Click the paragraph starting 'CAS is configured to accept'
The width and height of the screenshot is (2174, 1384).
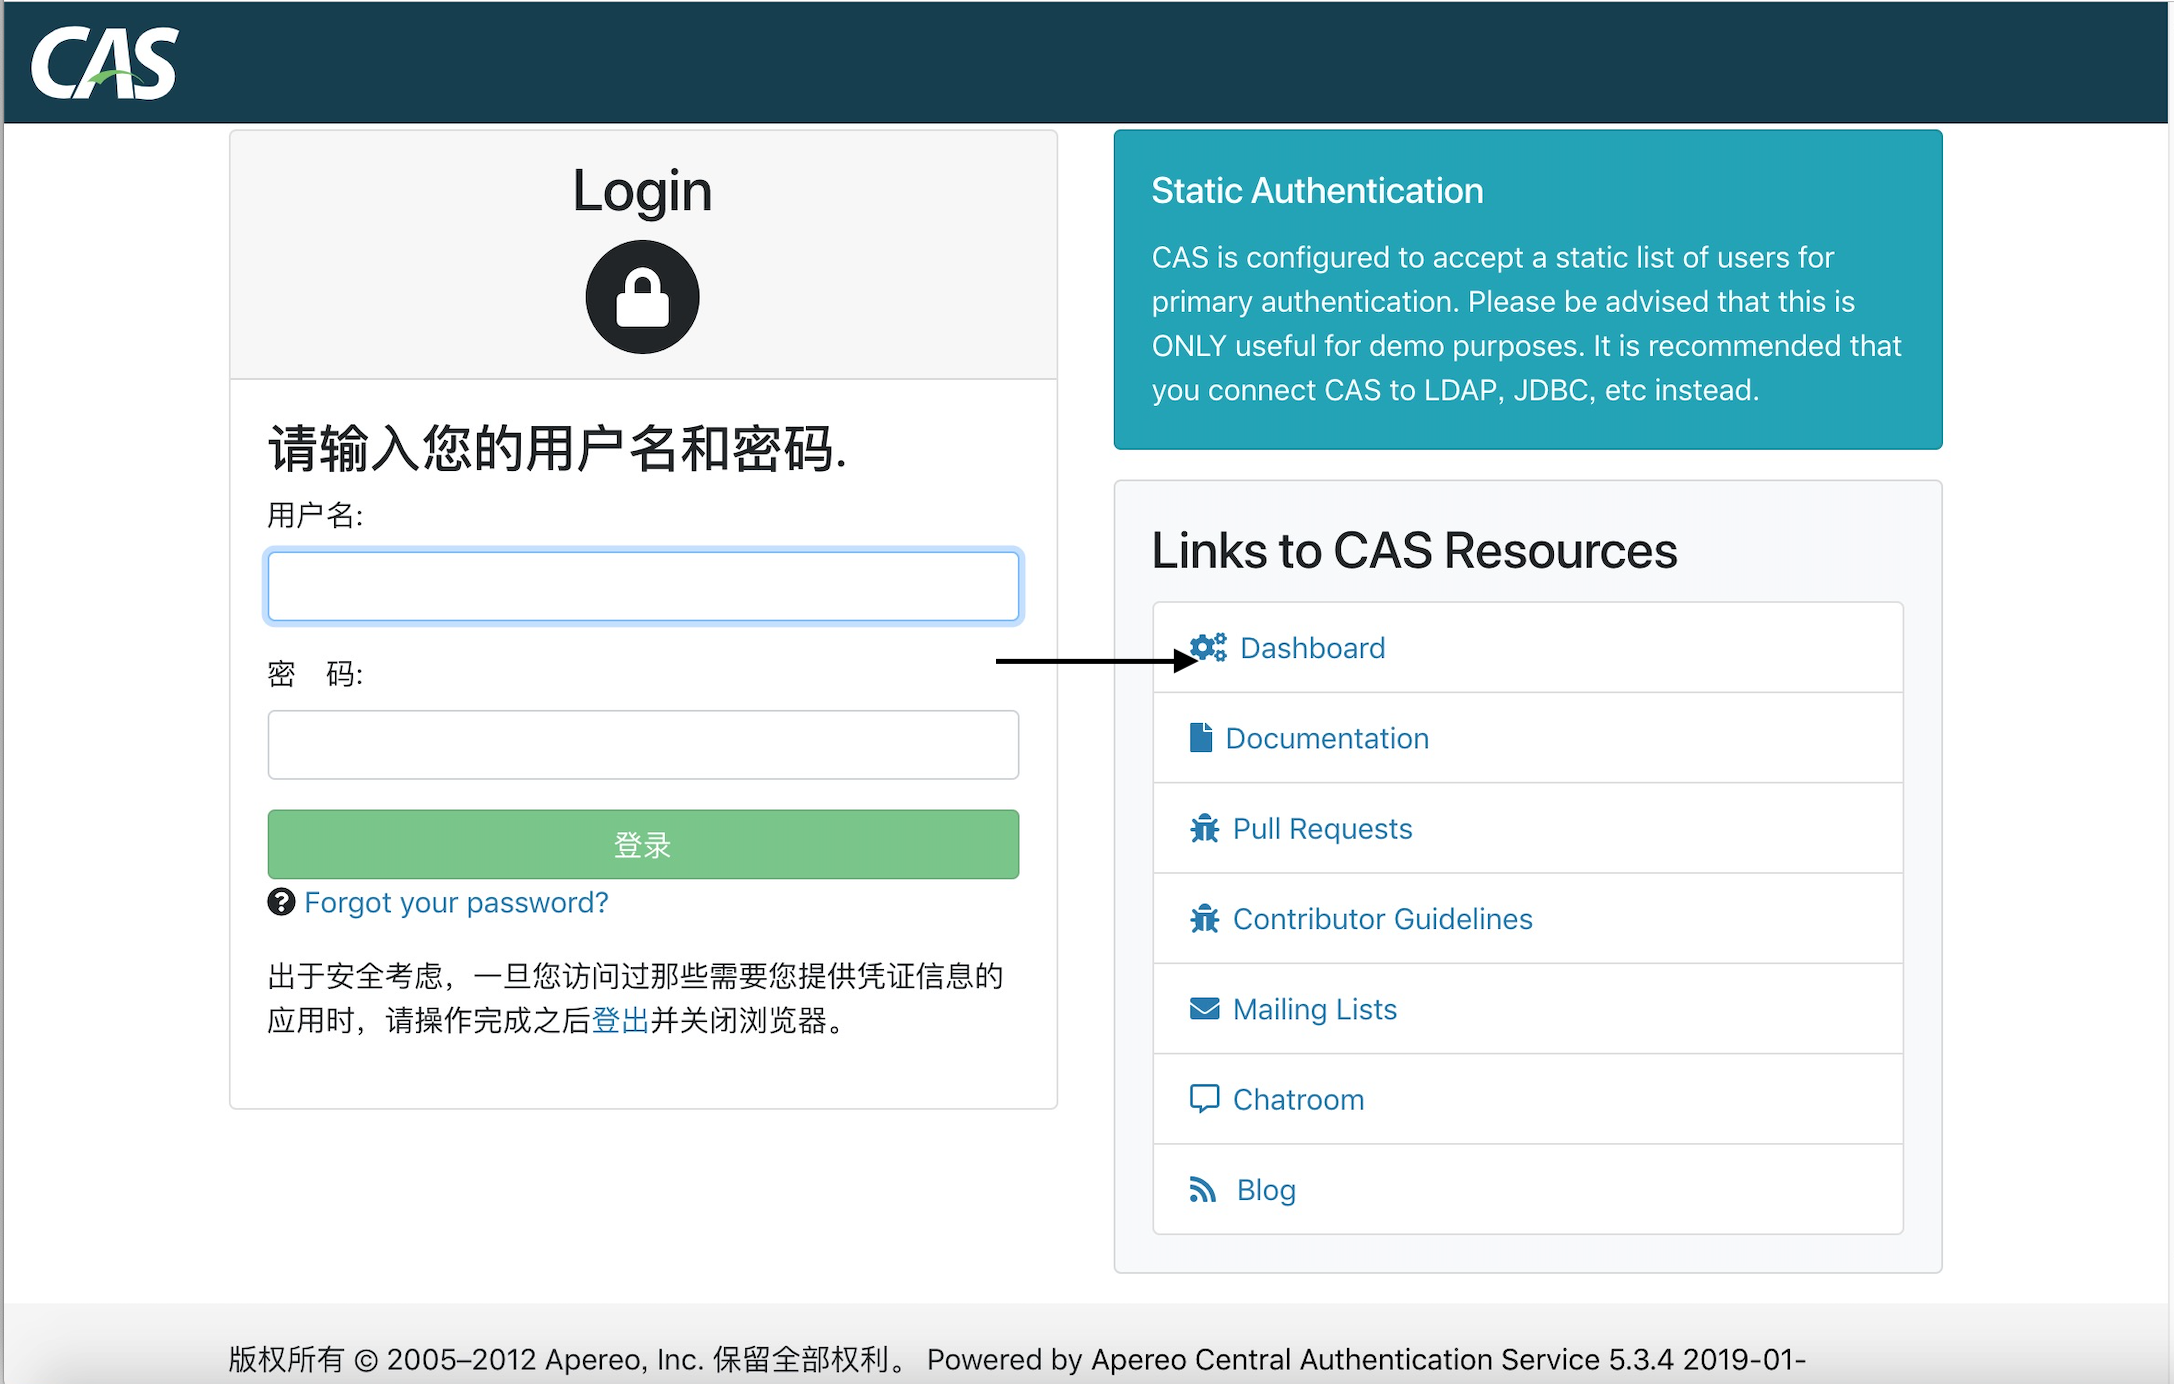click(1526, 323)
